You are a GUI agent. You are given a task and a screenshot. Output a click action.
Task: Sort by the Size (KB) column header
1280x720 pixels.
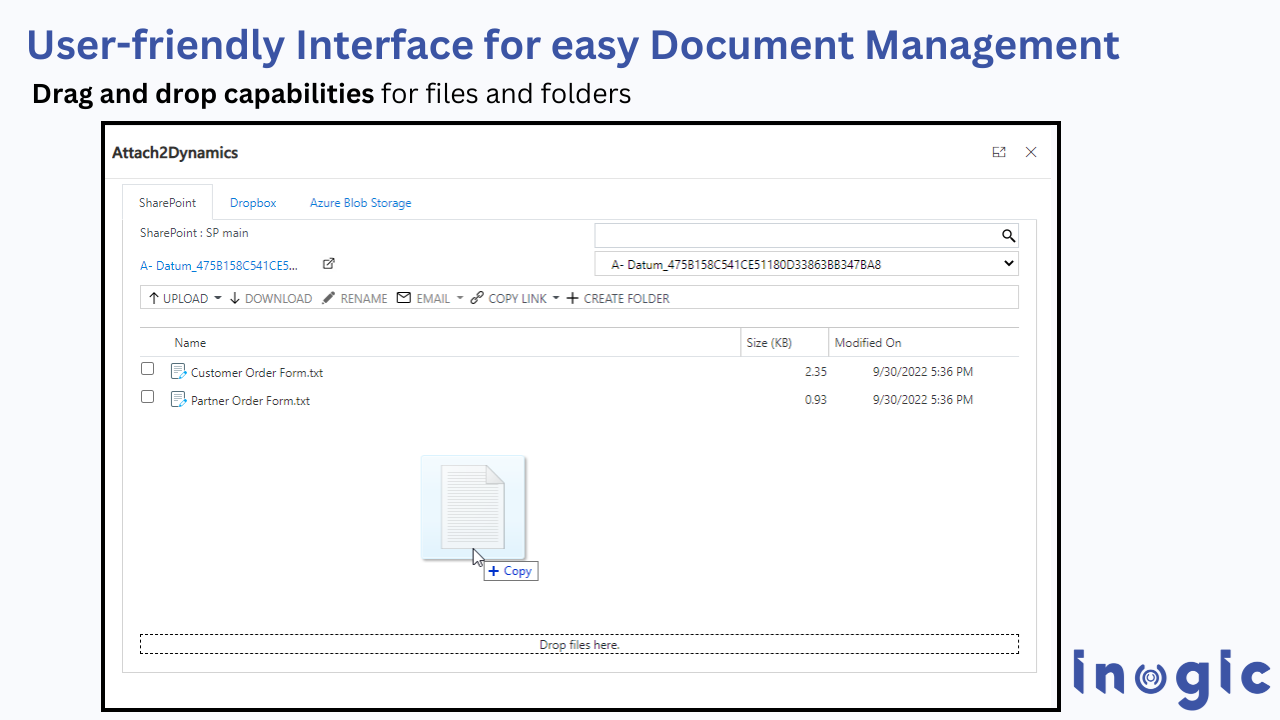point(769,343)
